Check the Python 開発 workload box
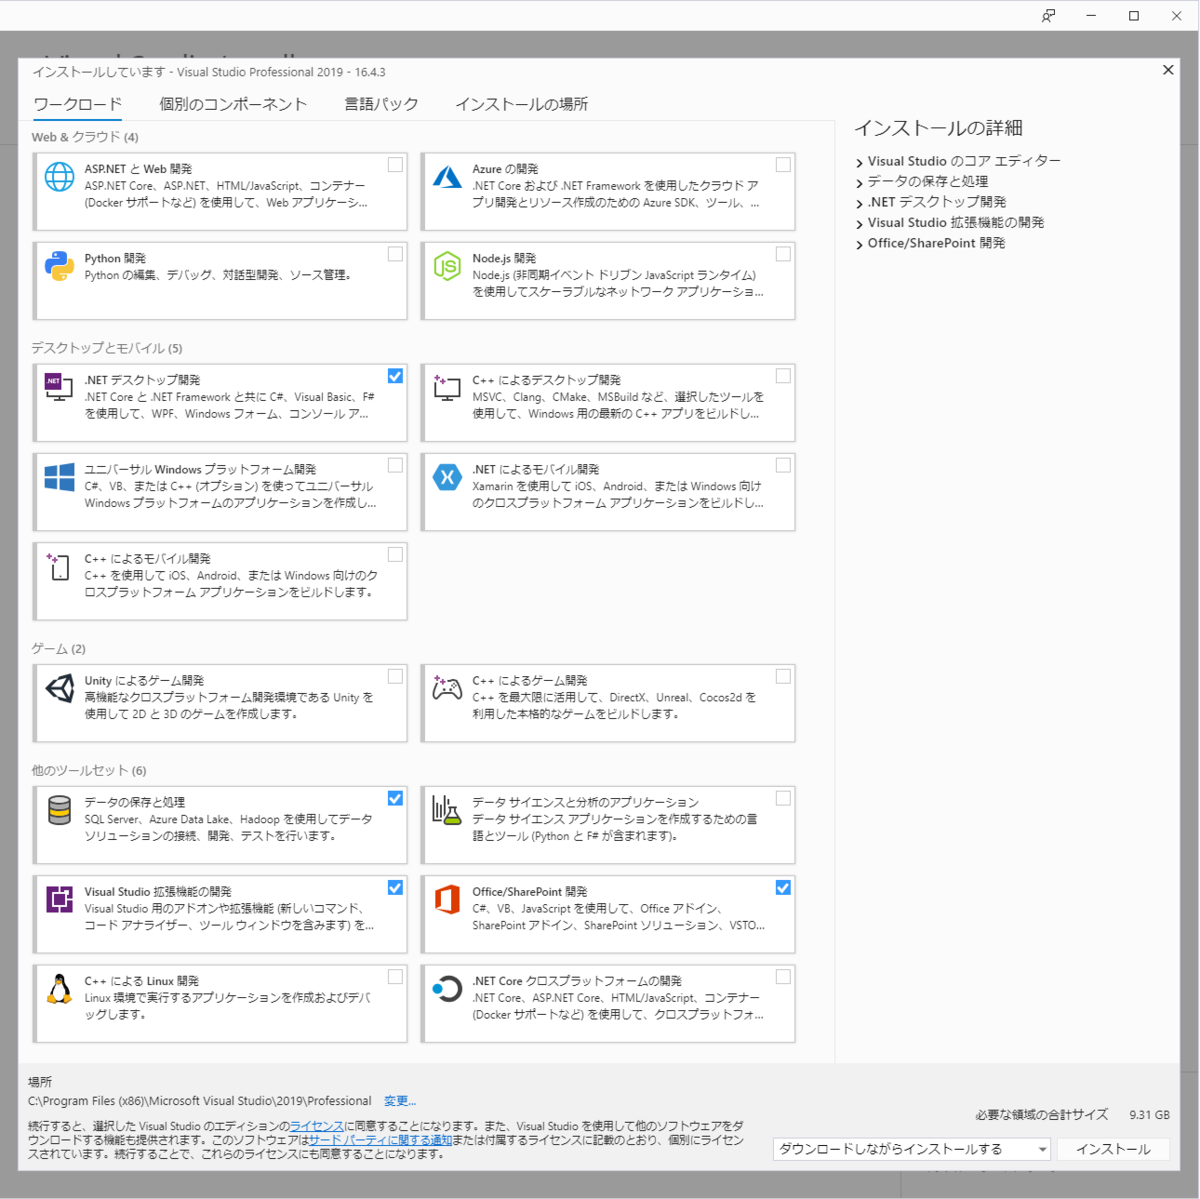The image size is (1200, 1199). pos(395,254)
